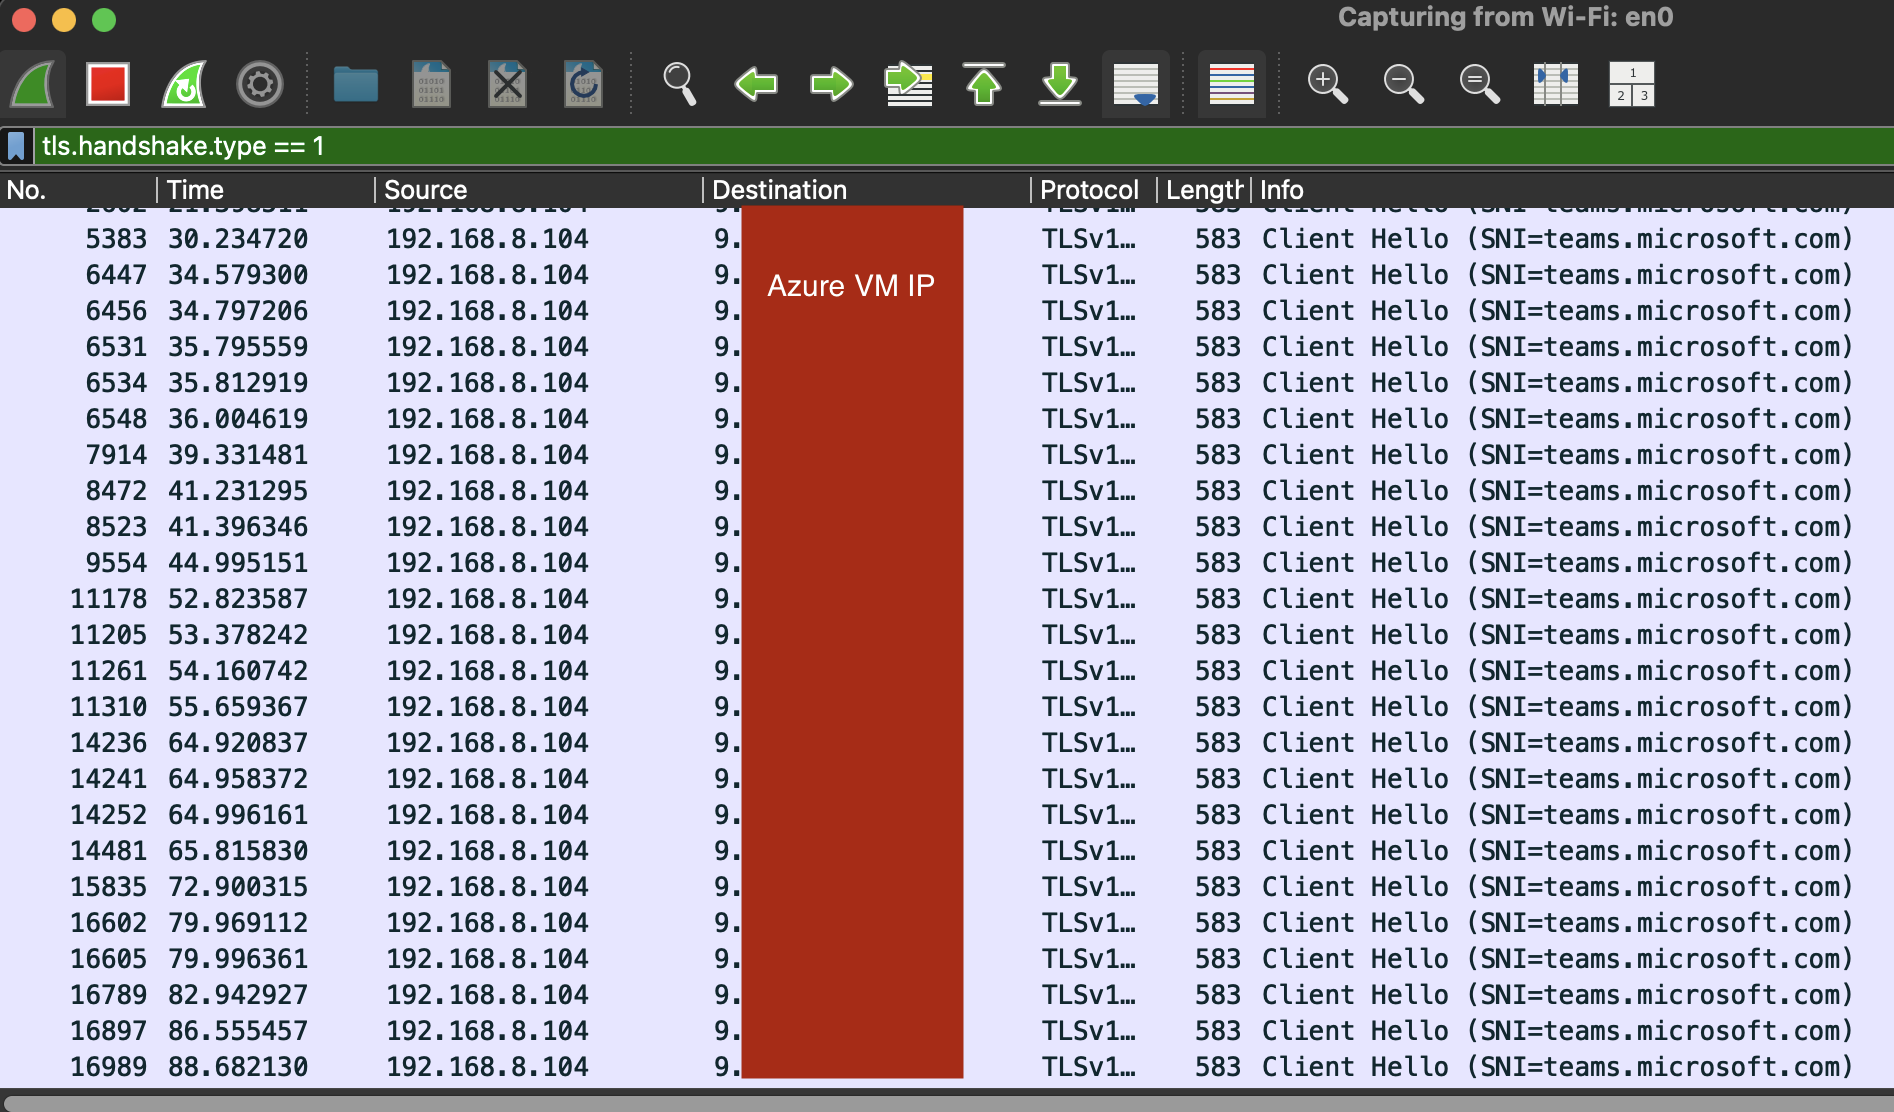
Task: Select packet number 11310
Action: tap(947, 707)
